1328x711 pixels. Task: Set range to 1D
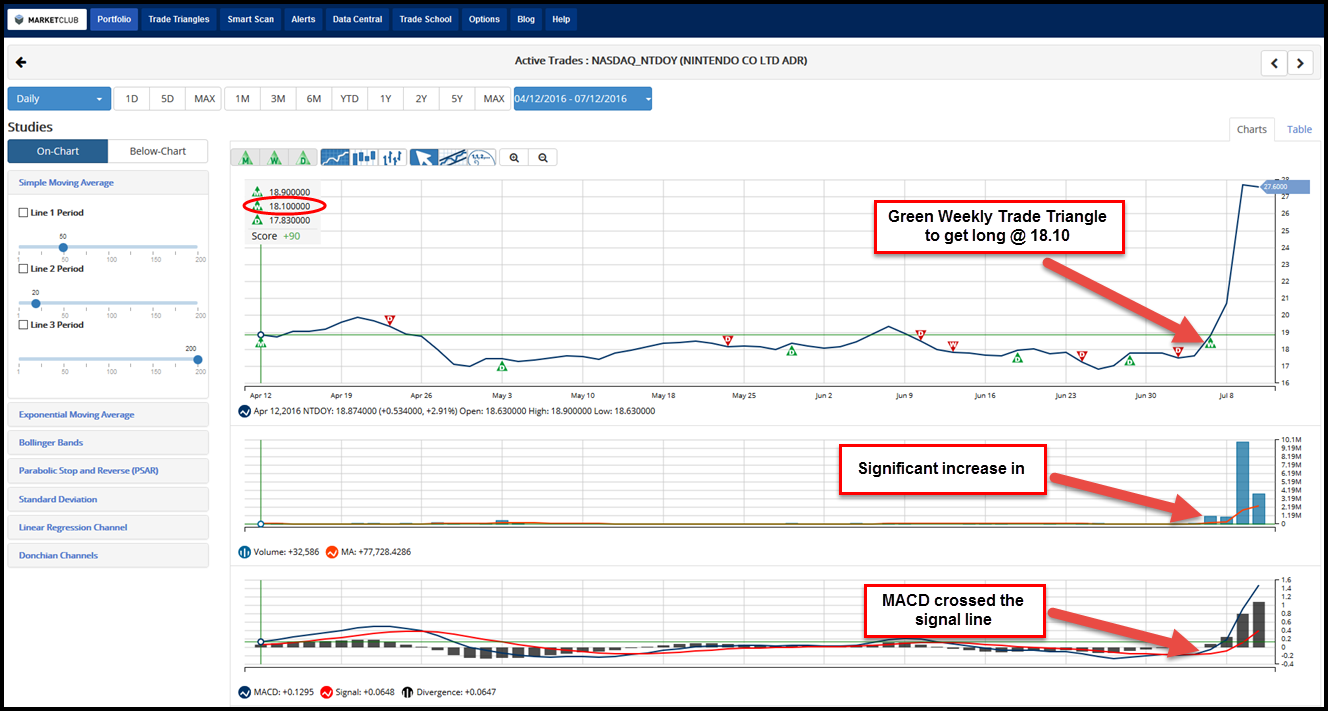(x=132, y=99)
